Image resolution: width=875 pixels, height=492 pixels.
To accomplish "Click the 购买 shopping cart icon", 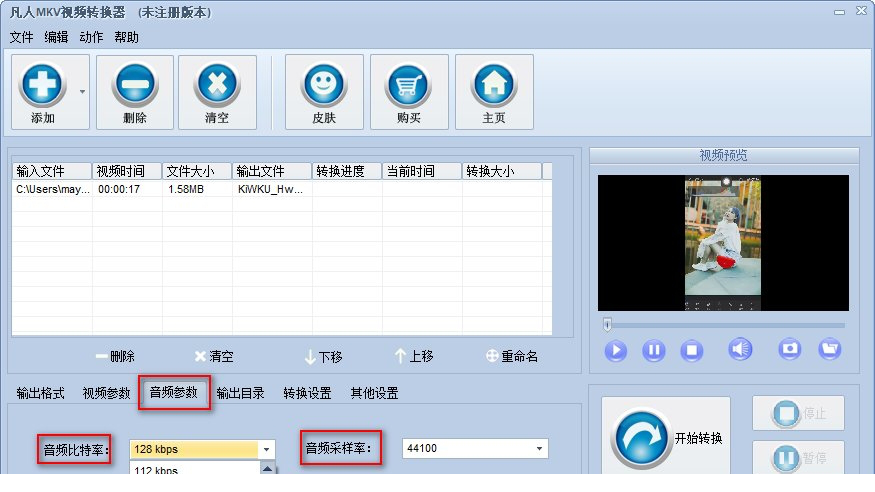I will (408, 85).
